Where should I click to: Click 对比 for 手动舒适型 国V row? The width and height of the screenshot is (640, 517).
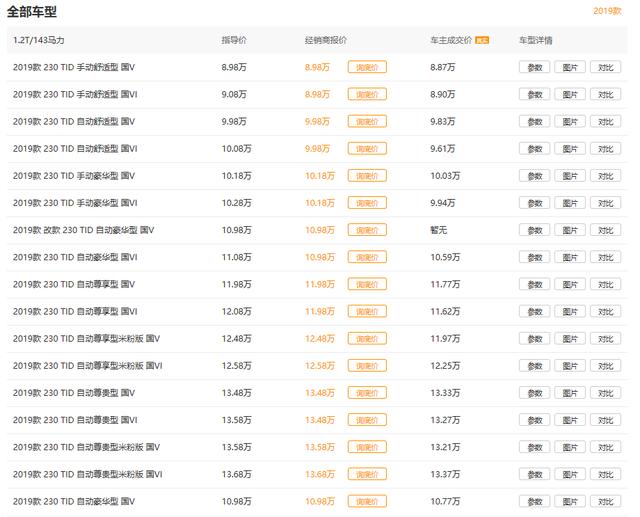pyautogui.click(x=605, y=67)
